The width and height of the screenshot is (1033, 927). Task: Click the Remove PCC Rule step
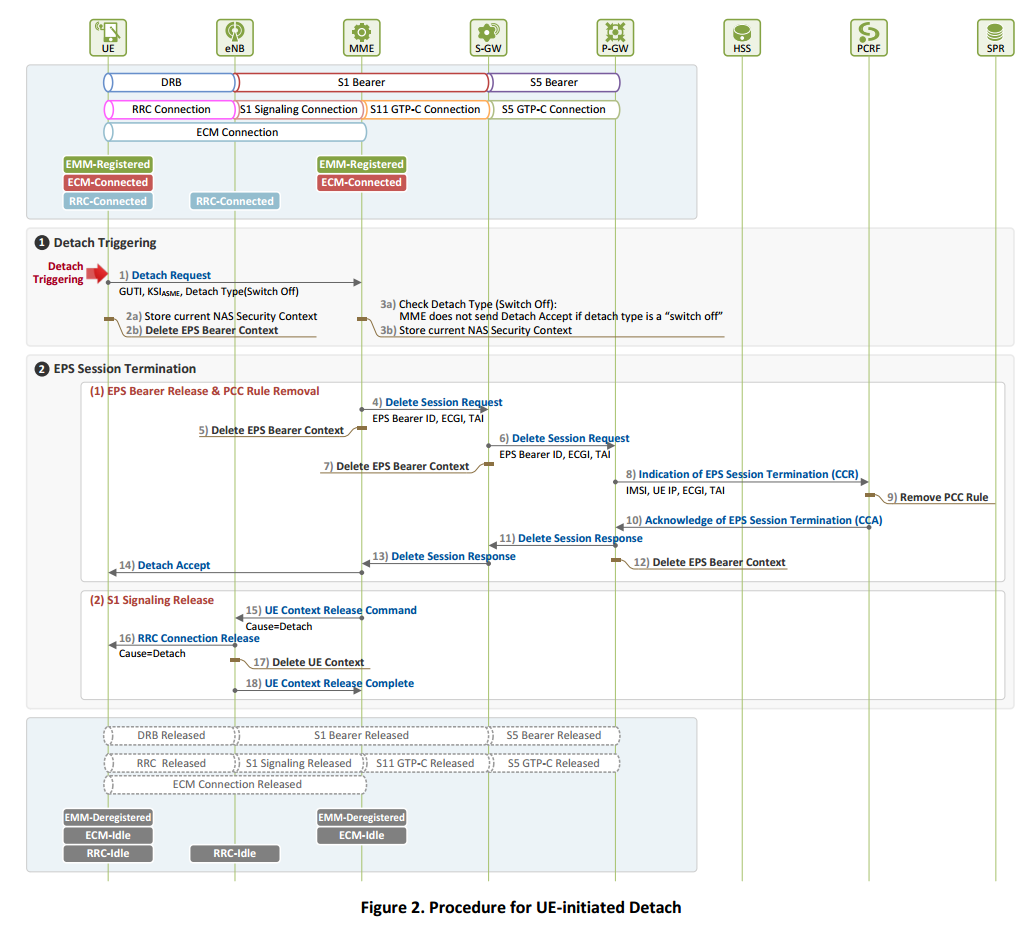coord(937,497)
